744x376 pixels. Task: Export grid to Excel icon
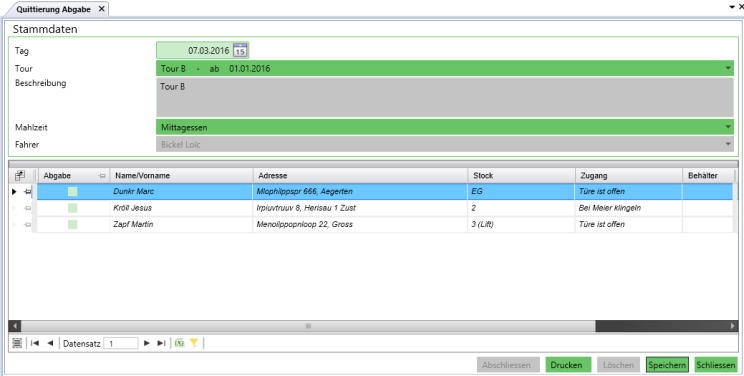[179, 343]
